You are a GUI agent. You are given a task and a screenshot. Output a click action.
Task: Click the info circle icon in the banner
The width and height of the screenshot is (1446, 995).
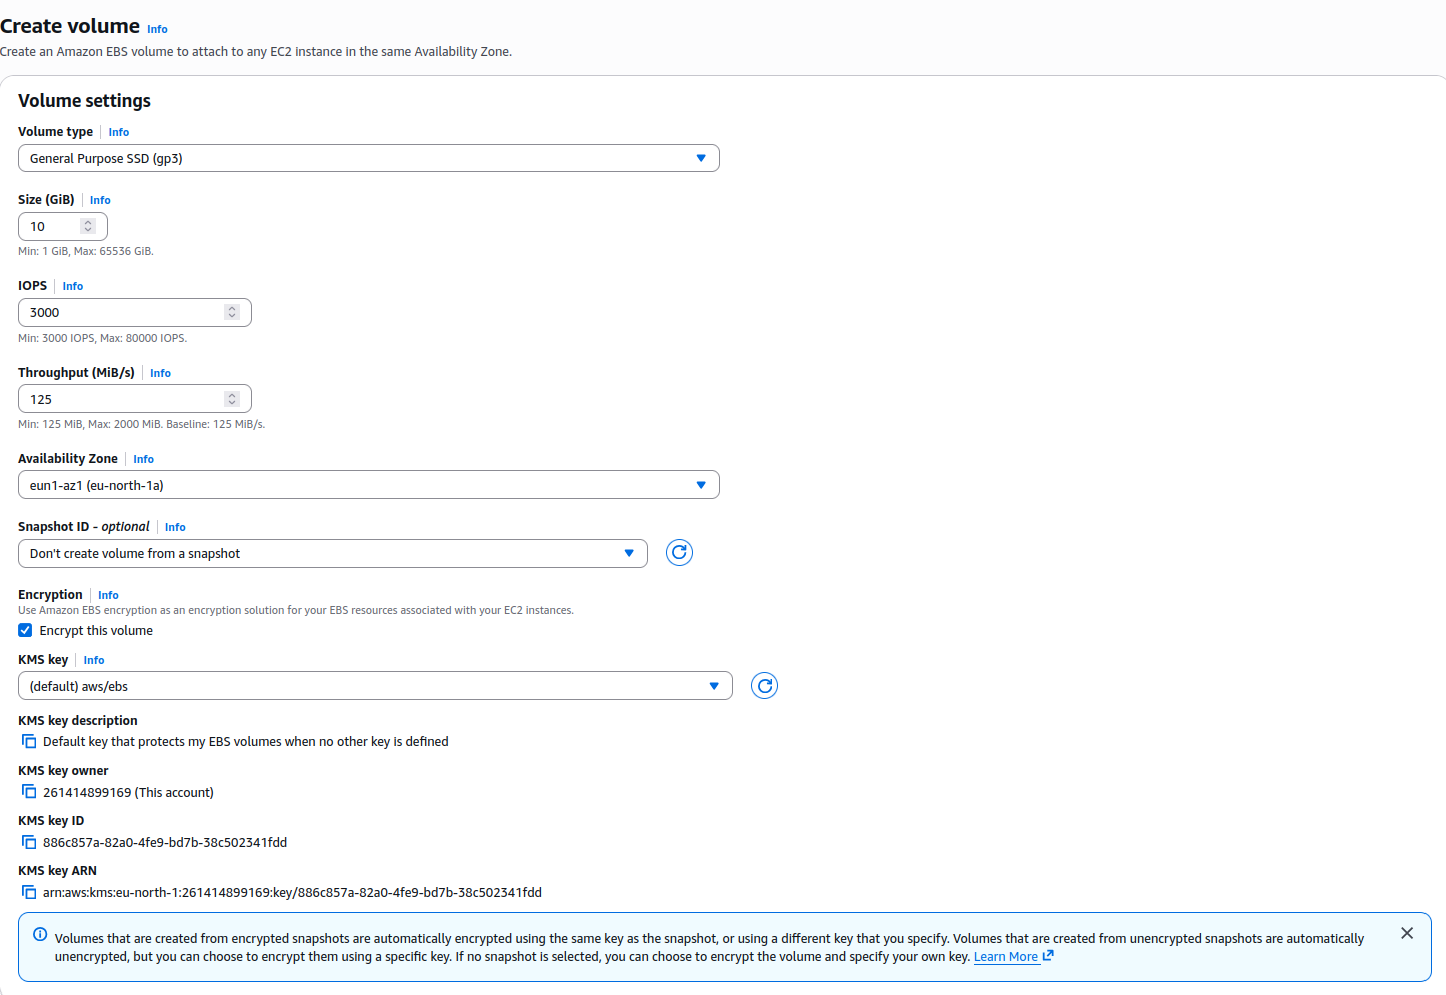(40, 934)
